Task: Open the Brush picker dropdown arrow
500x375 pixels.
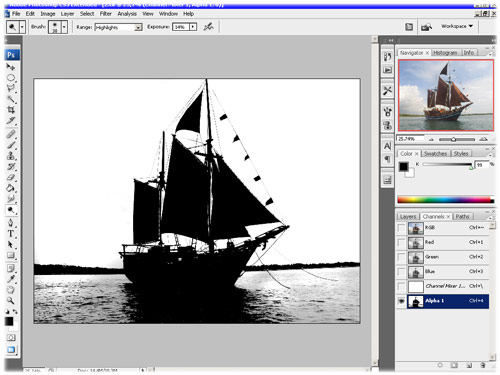Action: pyautogui.click(x=64, y=27)
